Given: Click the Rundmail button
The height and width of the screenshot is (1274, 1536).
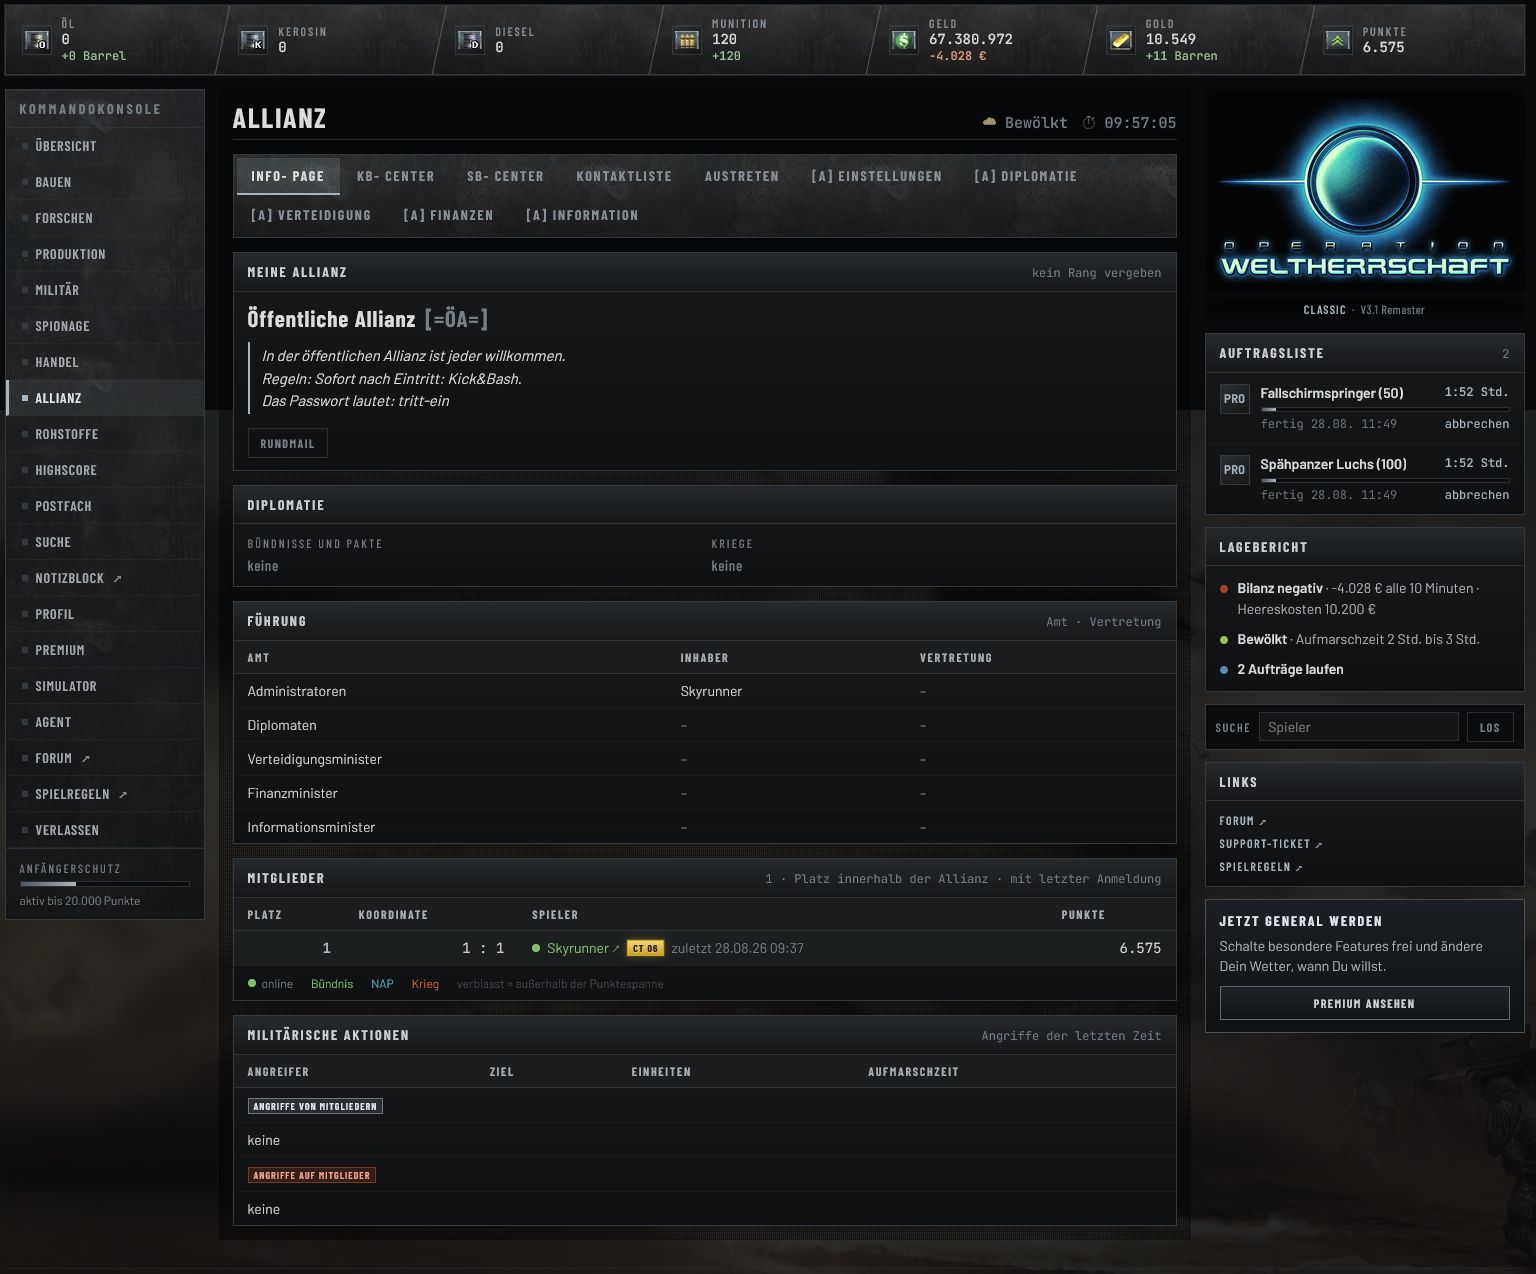Looking at the screenshot, I should point(287,443).
